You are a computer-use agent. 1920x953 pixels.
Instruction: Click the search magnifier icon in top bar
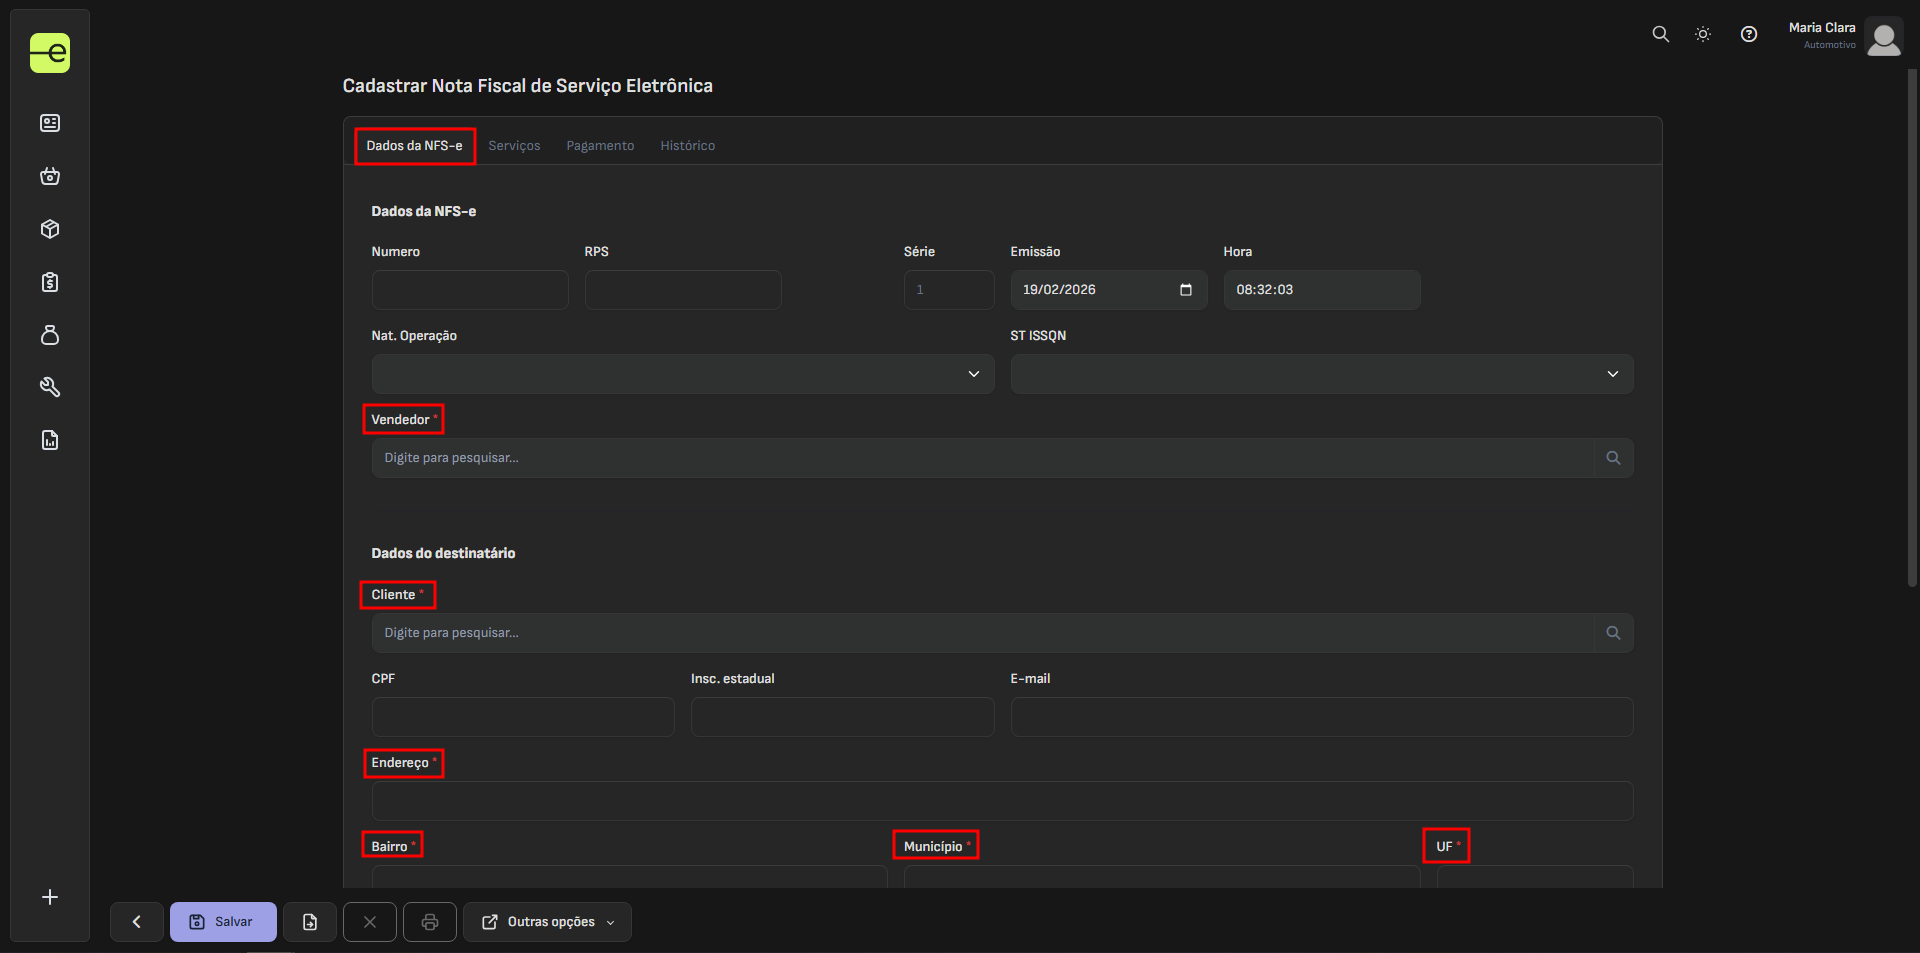1660,34
